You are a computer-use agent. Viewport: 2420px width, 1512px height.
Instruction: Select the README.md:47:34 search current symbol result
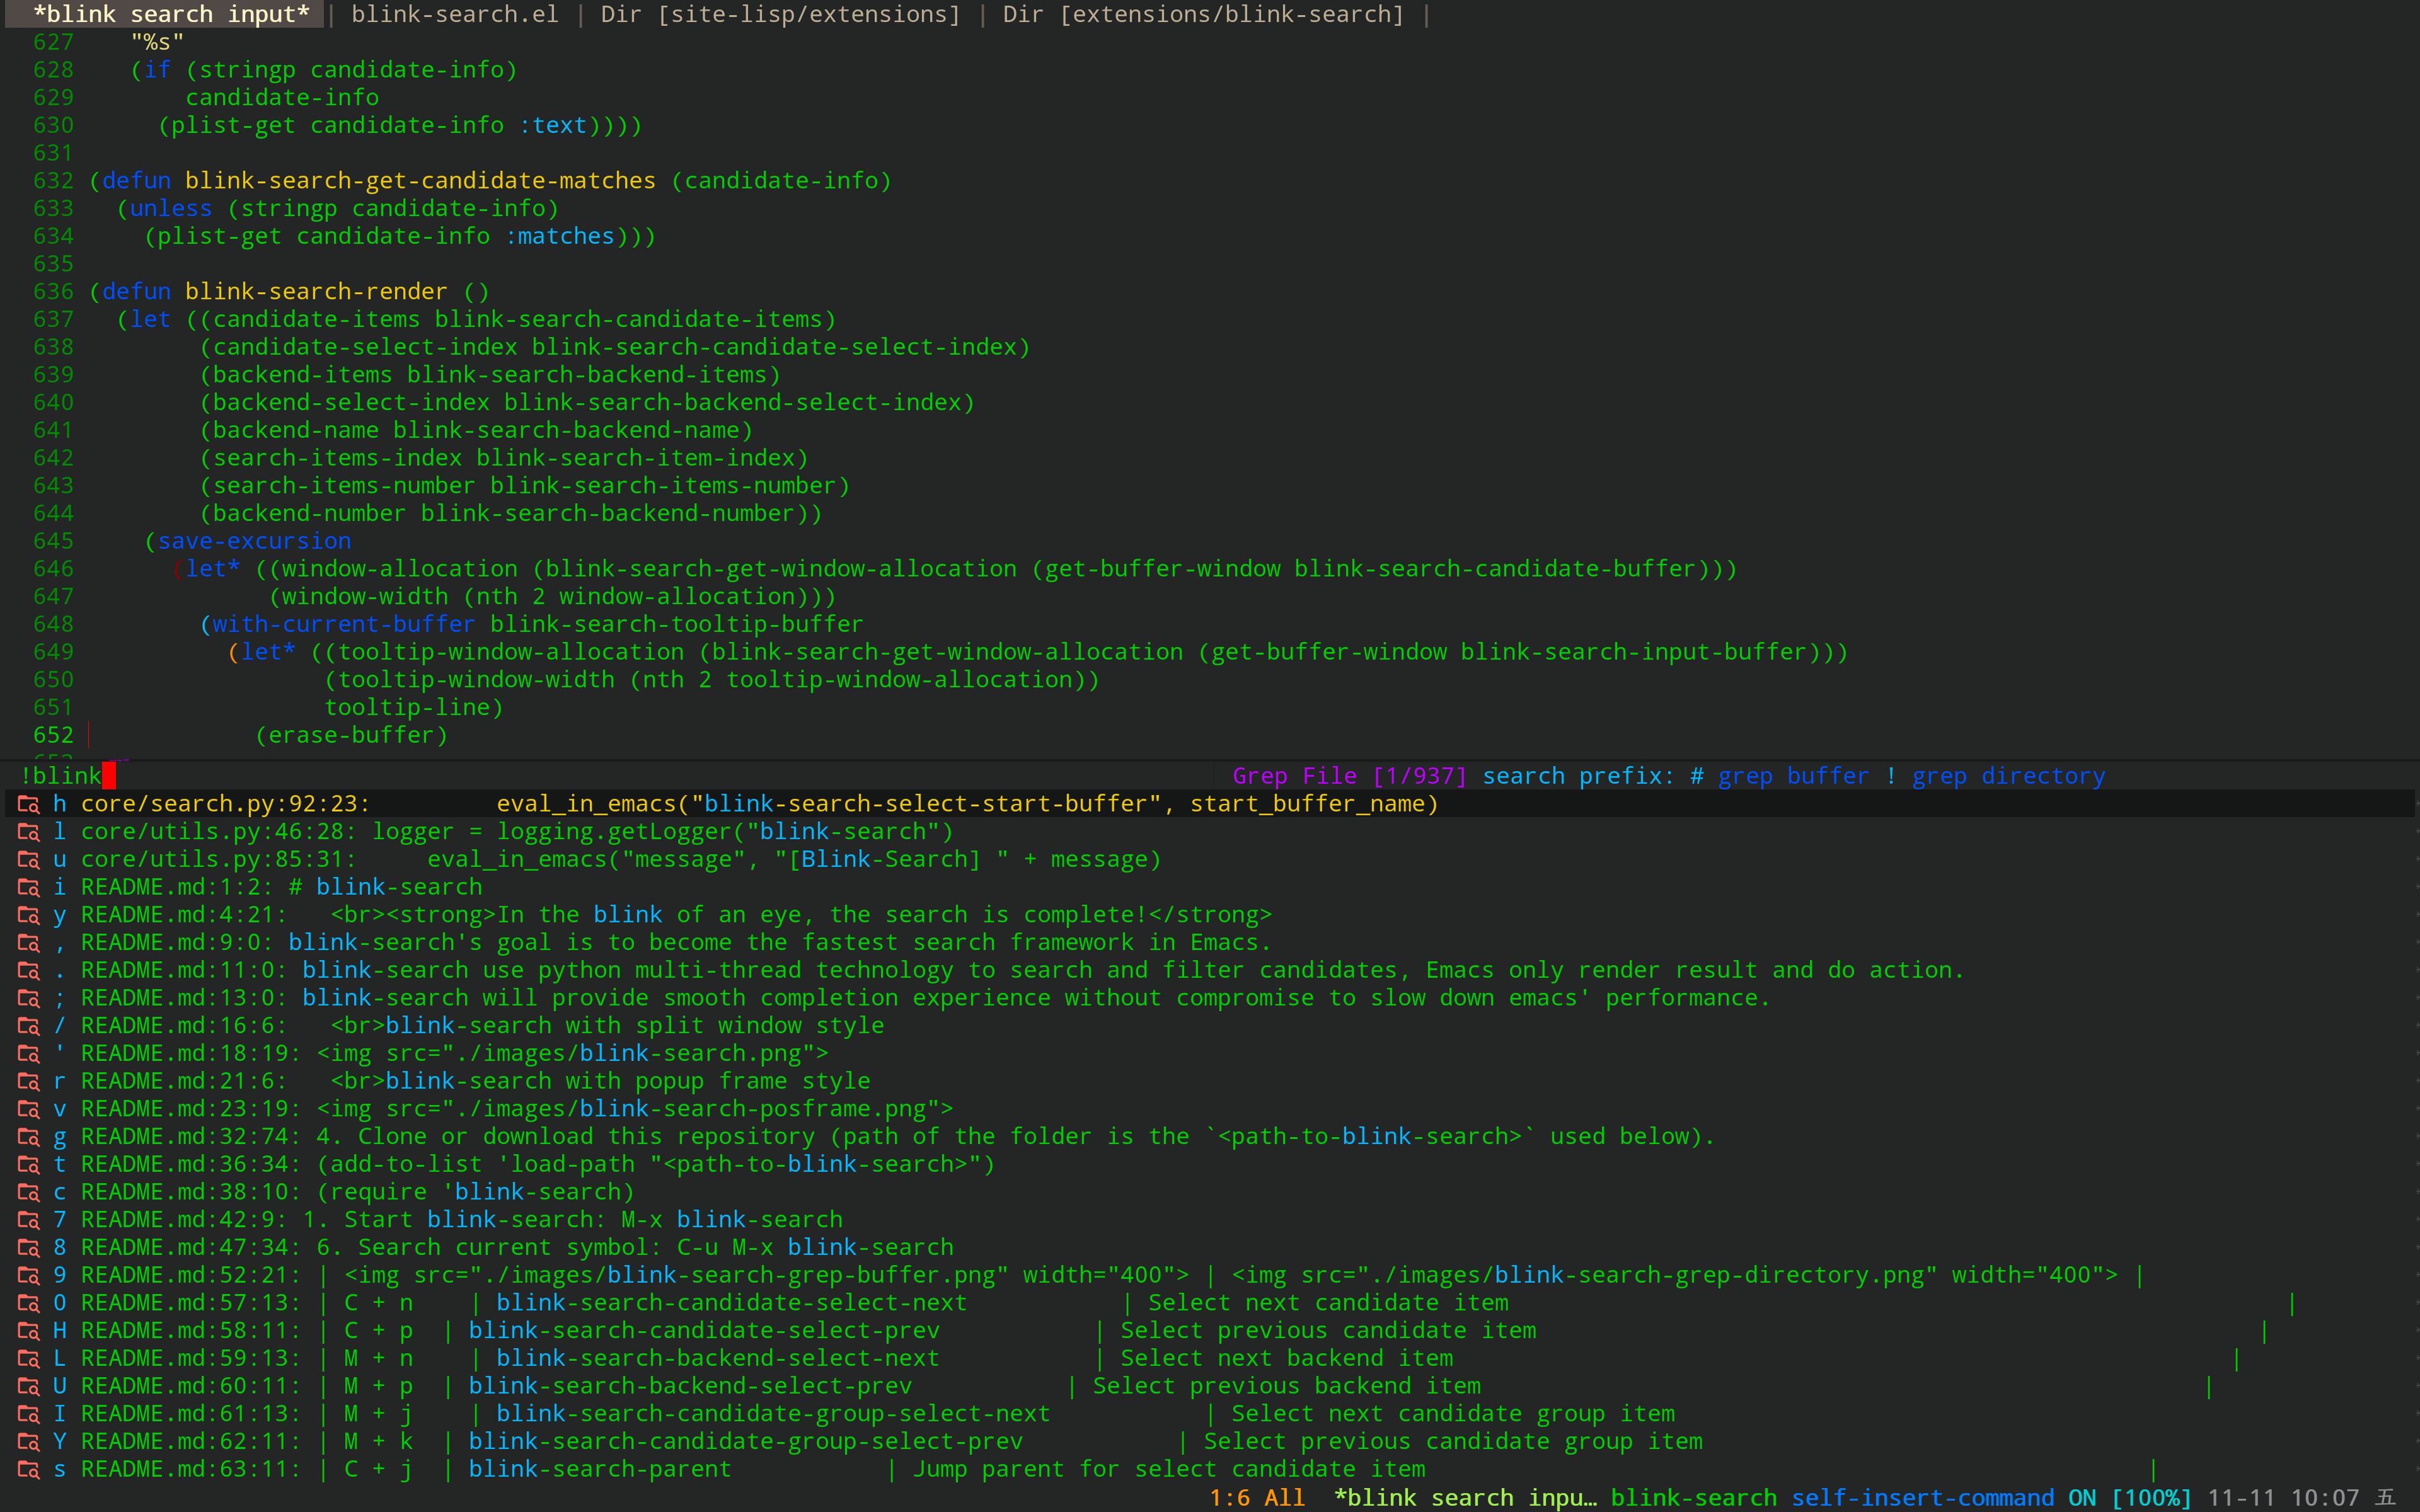point(516,1248)
